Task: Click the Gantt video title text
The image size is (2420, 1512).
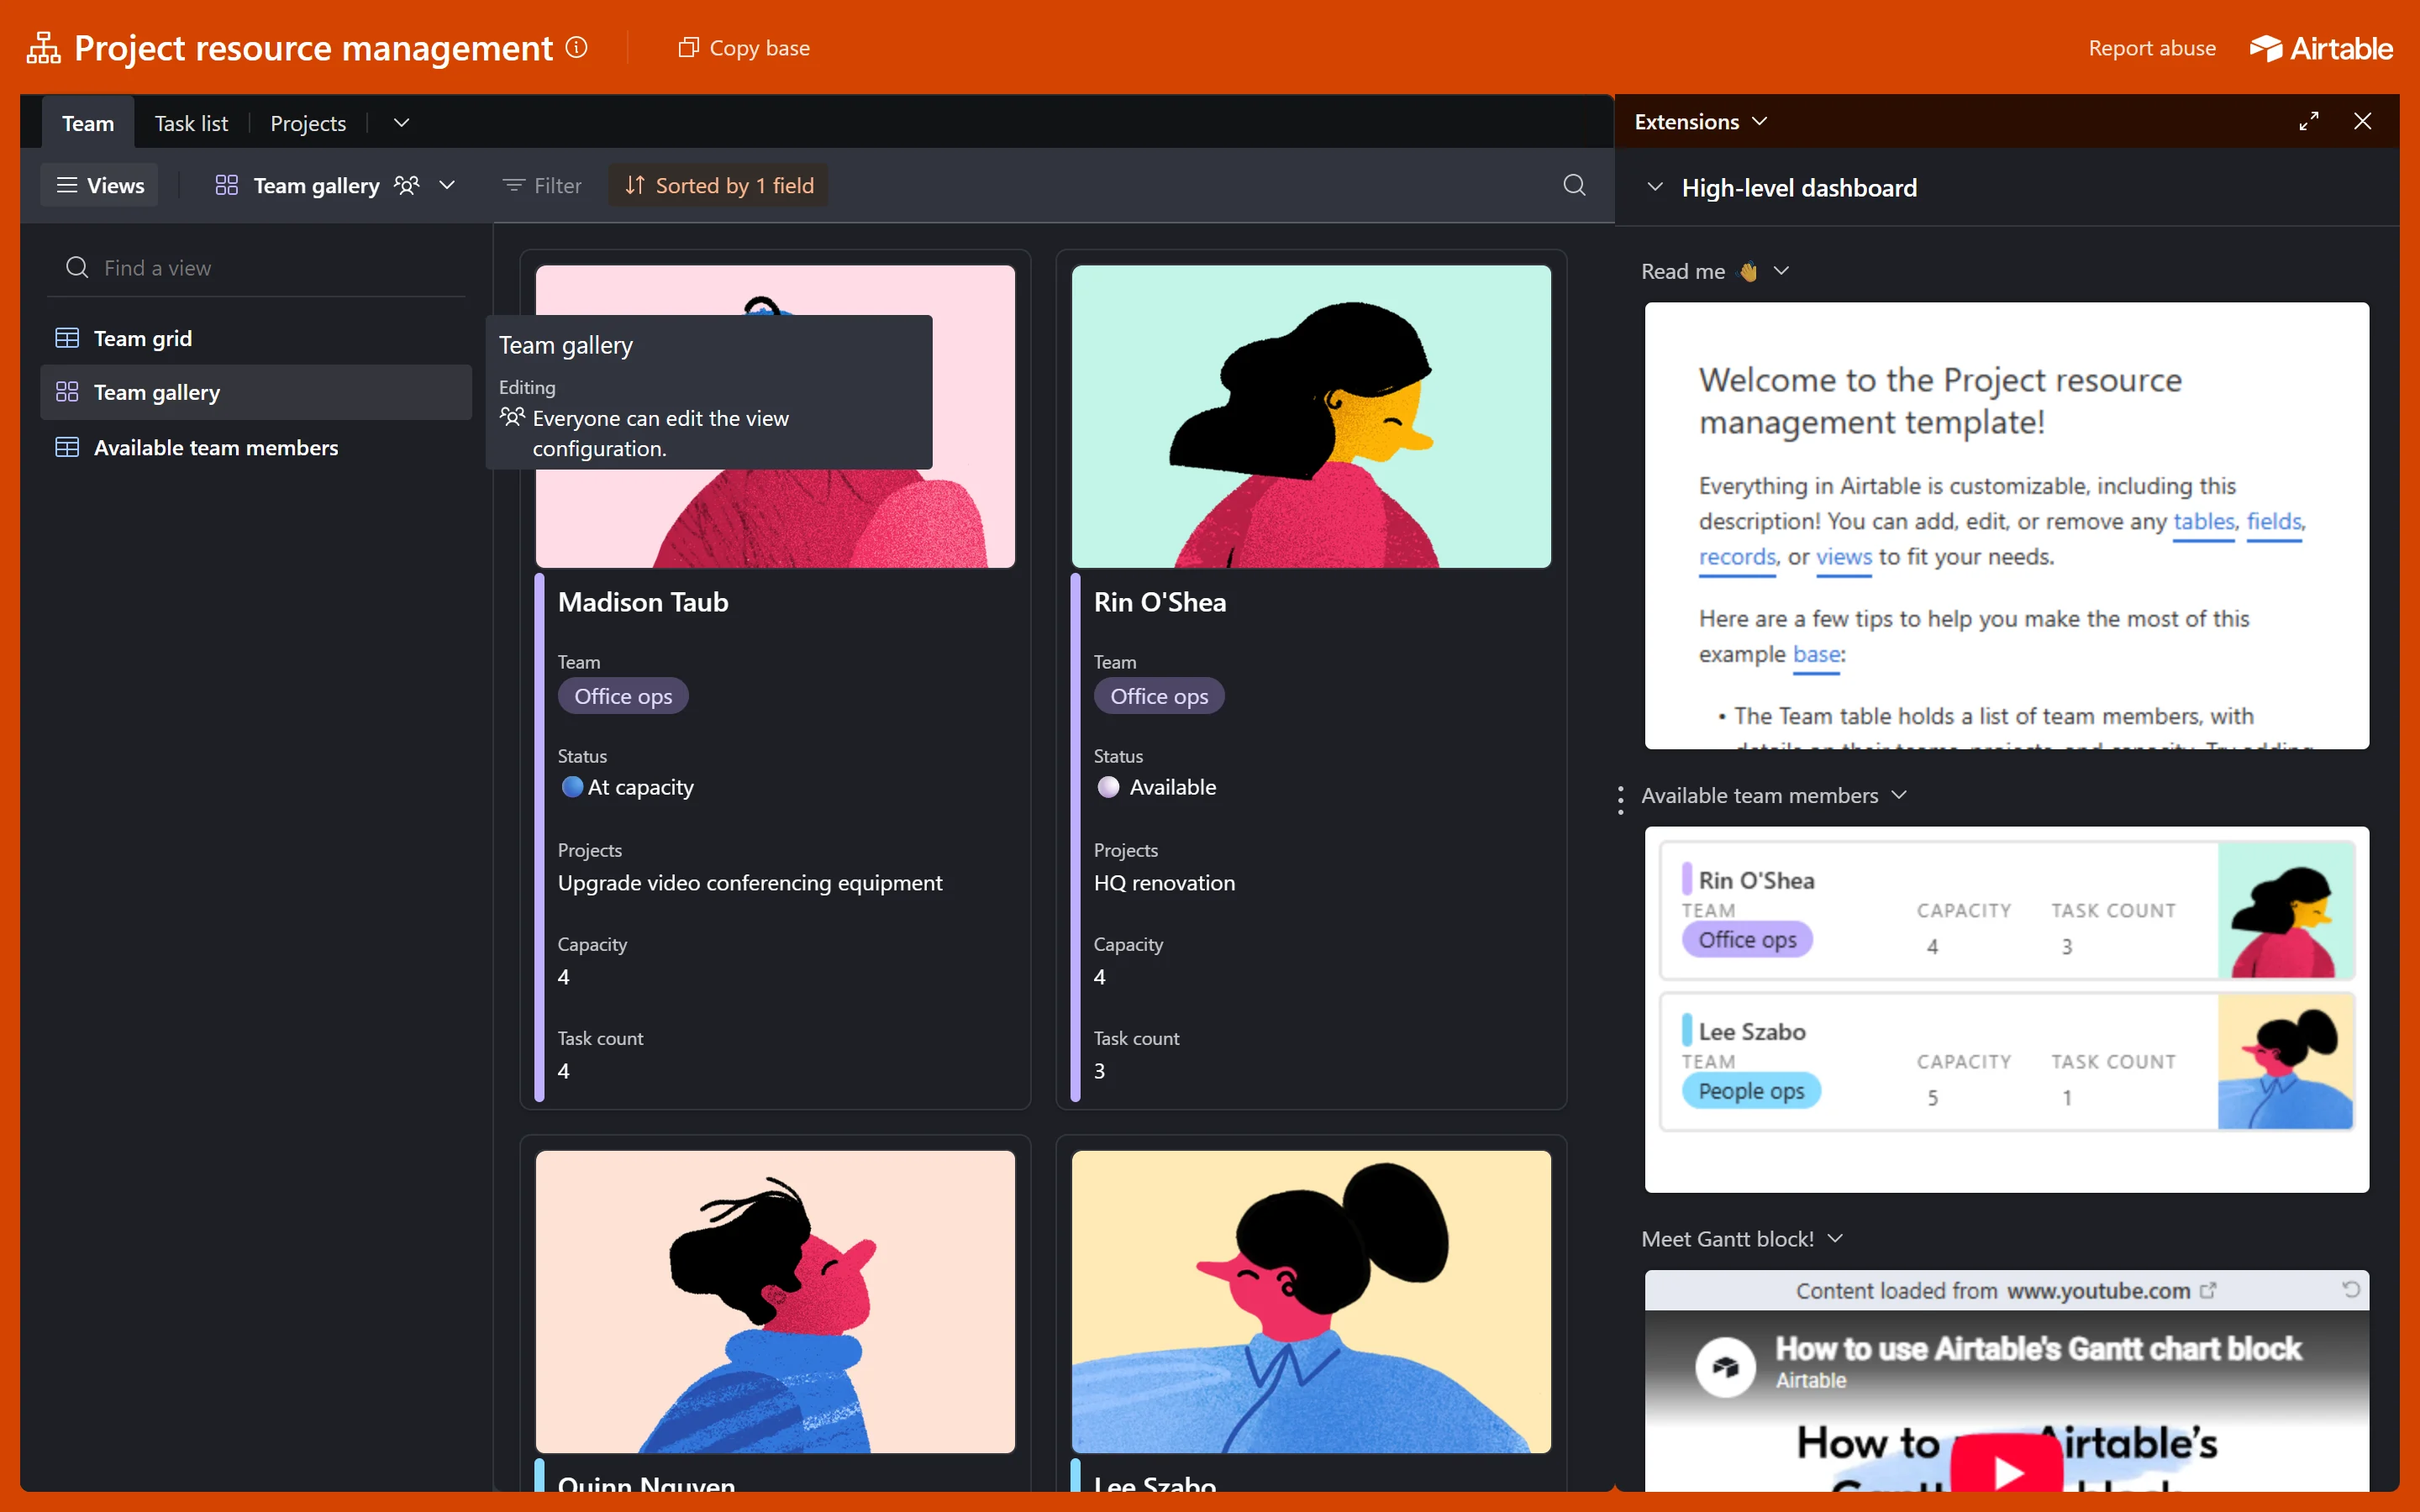Action: tap(2038, 1348)
